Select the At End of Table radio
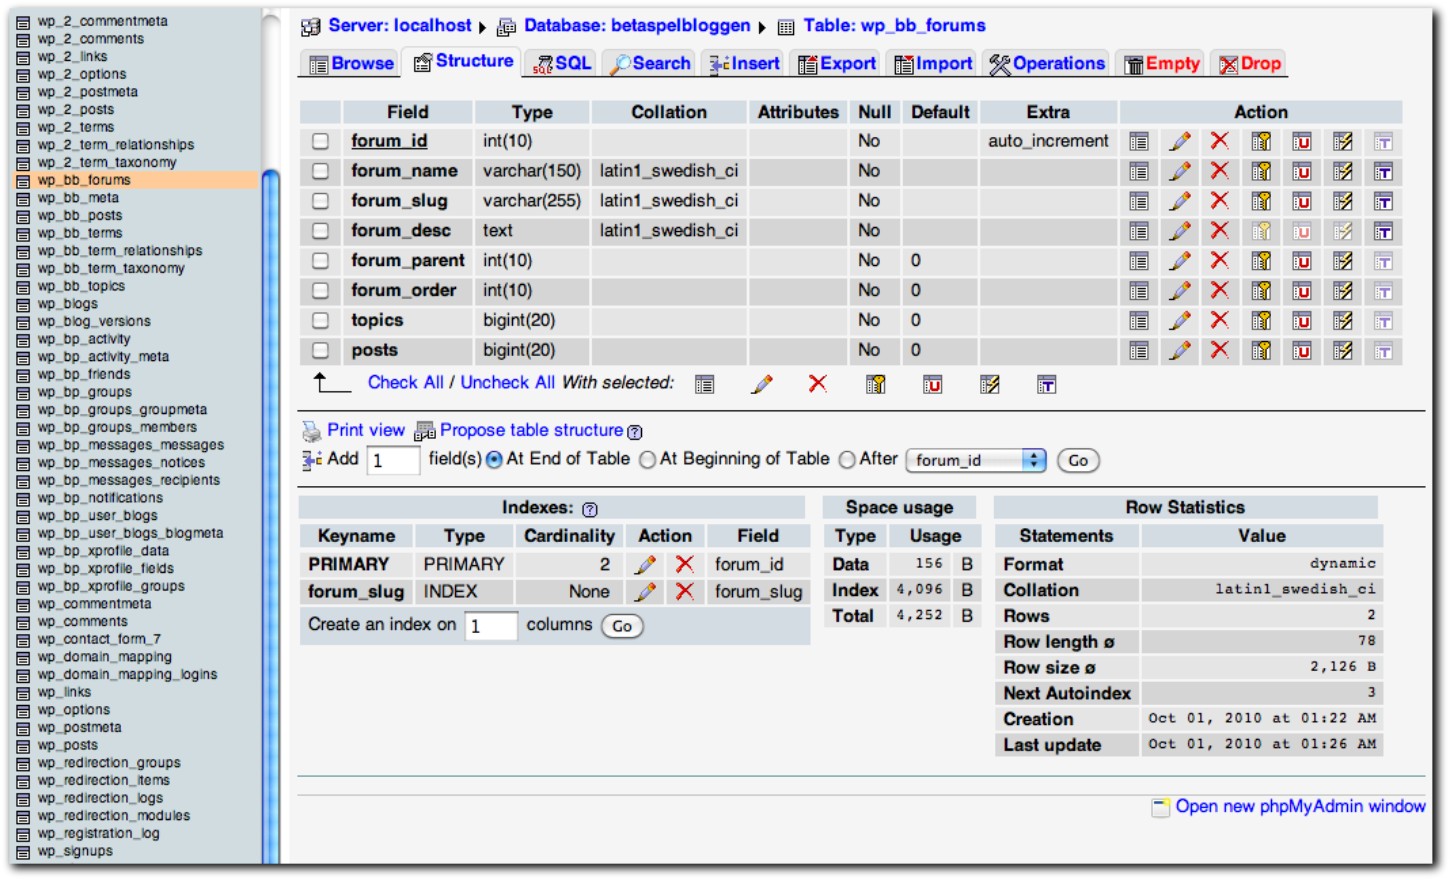This screenshot has width=1450, height=880. coord(494,460)
